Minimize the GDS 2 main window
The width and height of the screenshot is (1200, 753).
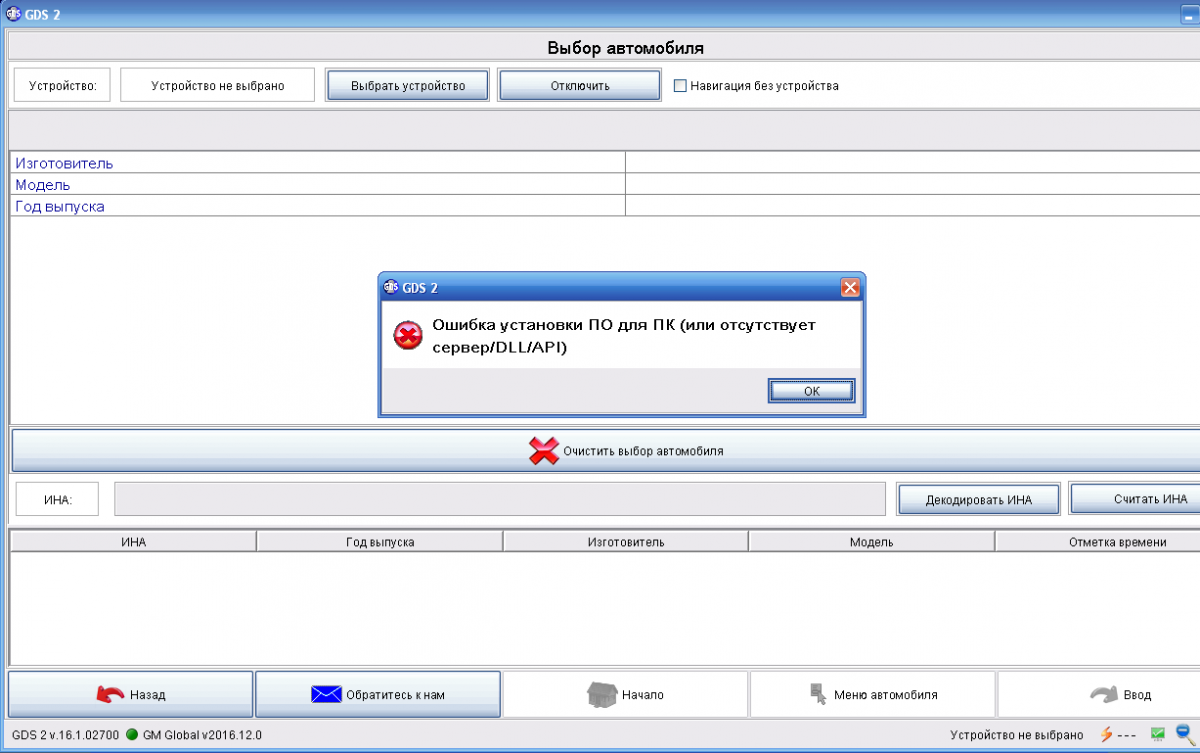[x=1190, y=13]
